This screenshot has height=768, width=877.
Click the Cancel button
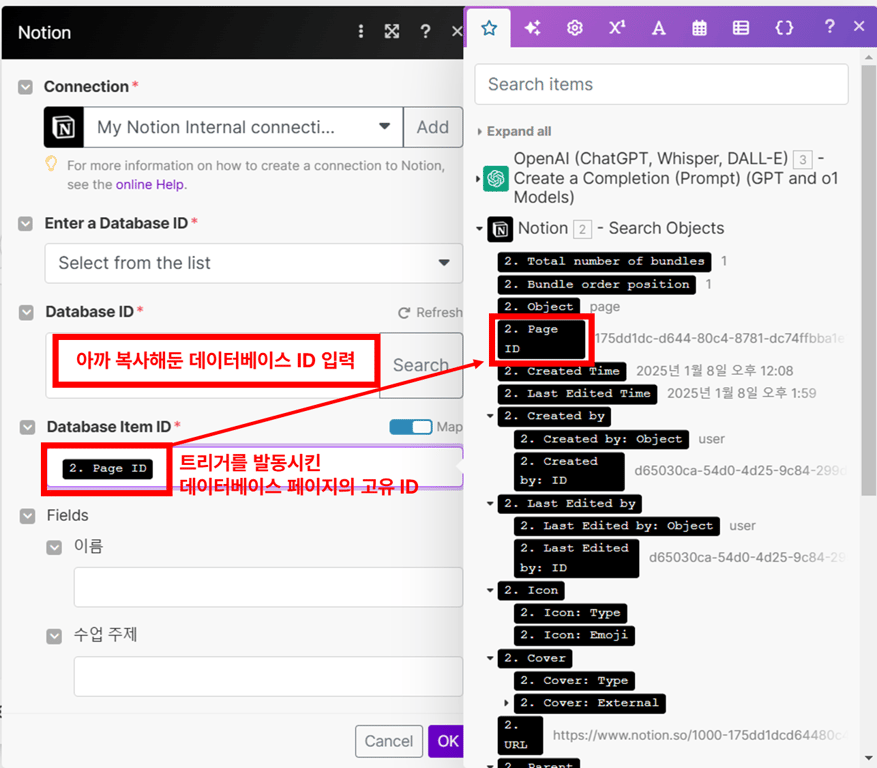(389, 741)
